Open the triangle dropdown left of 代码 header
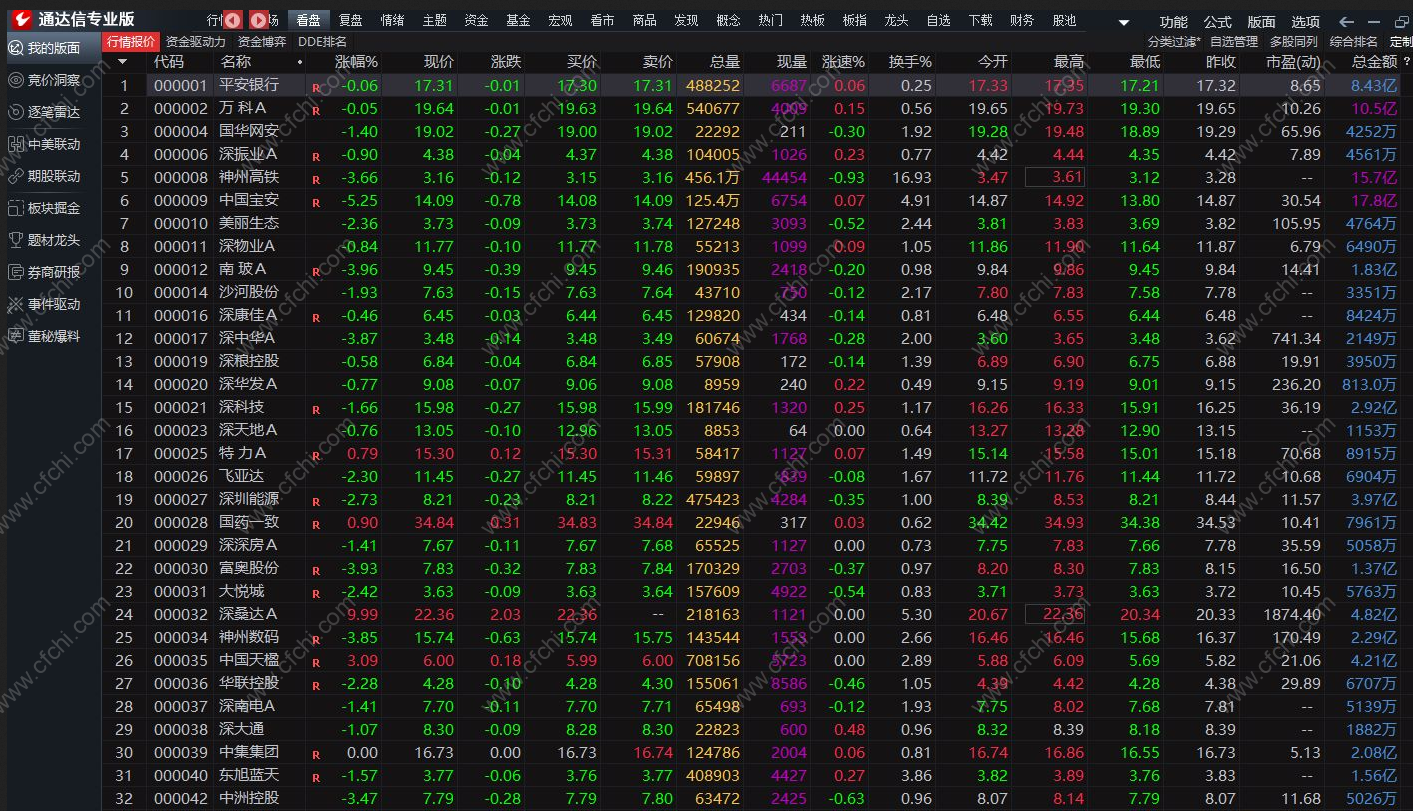The width and height of the screenshot is (1413, 811). (123, 62)
